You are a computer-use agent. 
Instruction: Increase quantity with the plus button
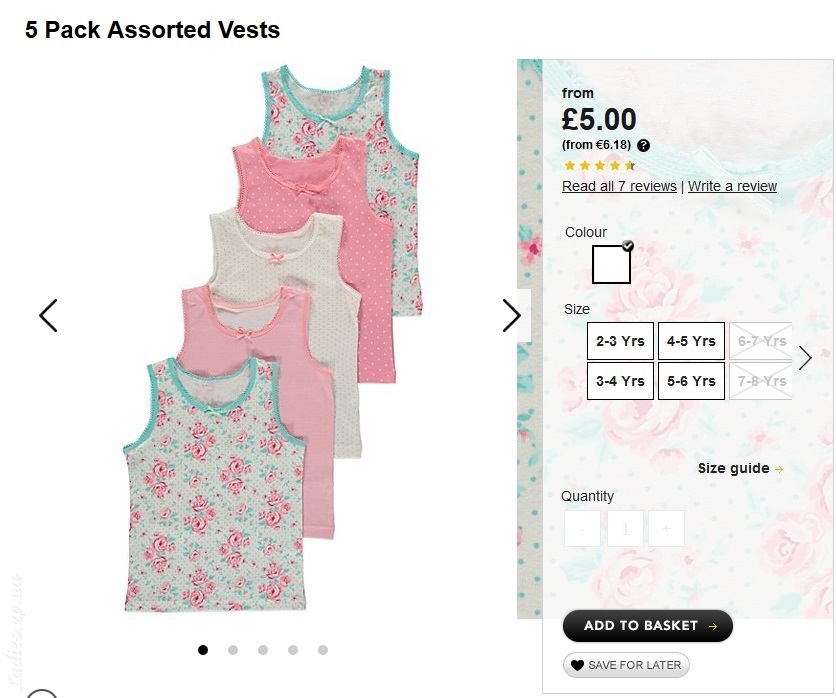[666, 528]
